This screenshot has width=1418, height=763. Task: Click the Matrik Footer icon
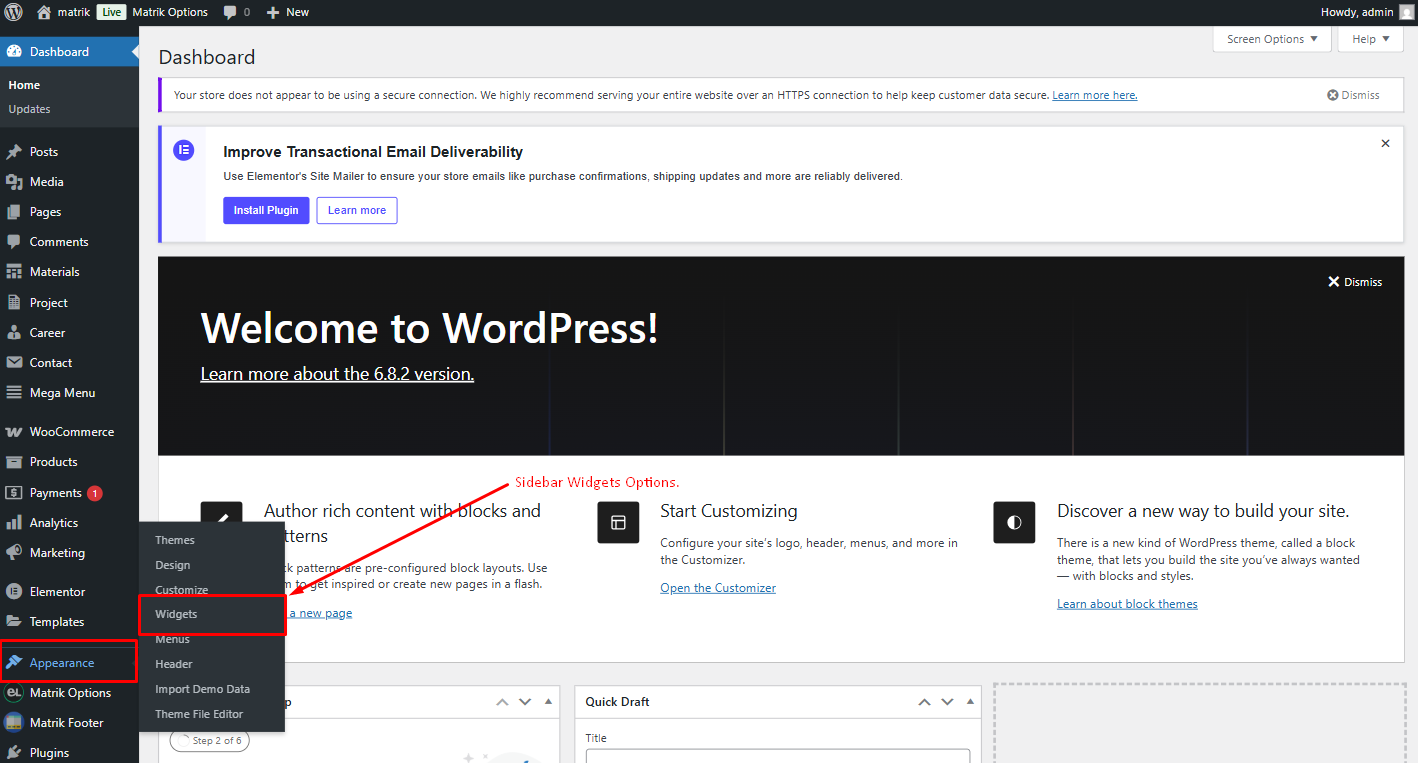14,723
